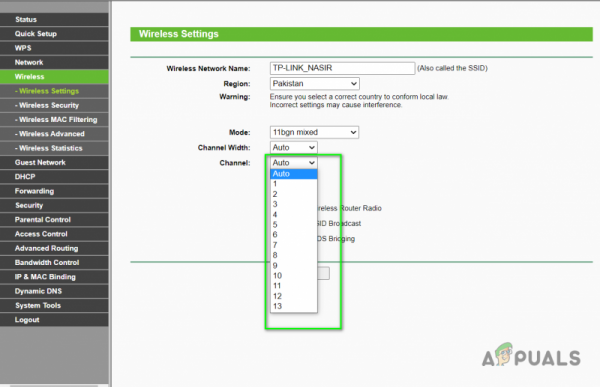This screenshot has width=600, height=387.
Task: Open the Mode dropdown 11bgn mixed
Action: (315, 132)
